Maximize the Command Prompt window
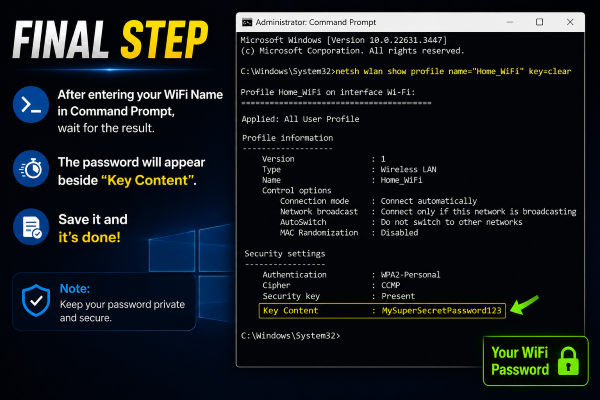600x400 pixels. pyautogui.click(x=540, y=22)
